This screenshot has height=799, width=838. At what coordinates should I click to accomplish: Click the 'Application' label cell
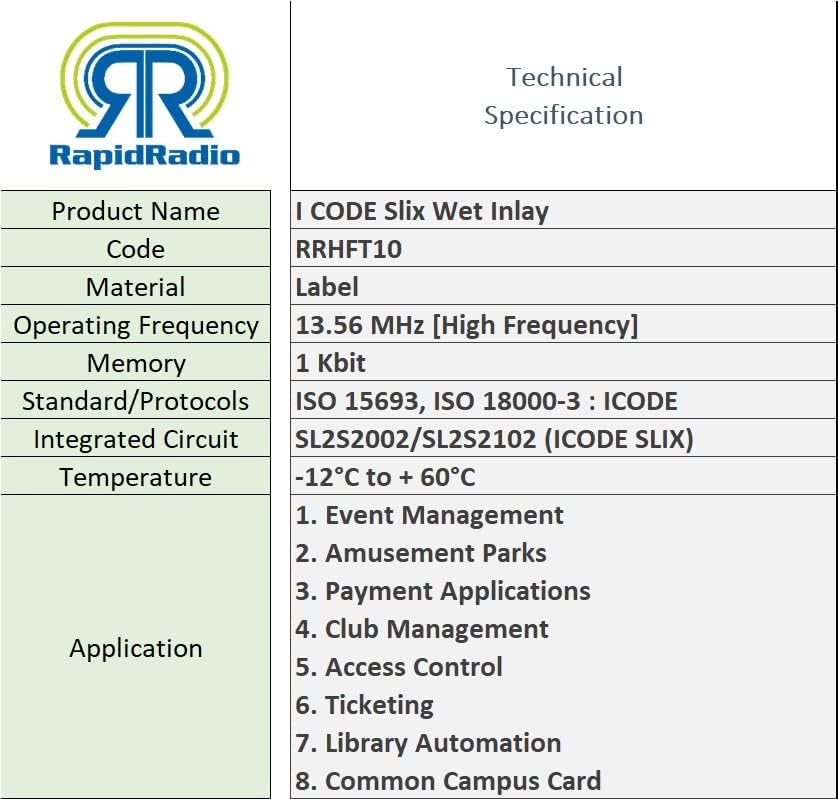coord(136,647)
